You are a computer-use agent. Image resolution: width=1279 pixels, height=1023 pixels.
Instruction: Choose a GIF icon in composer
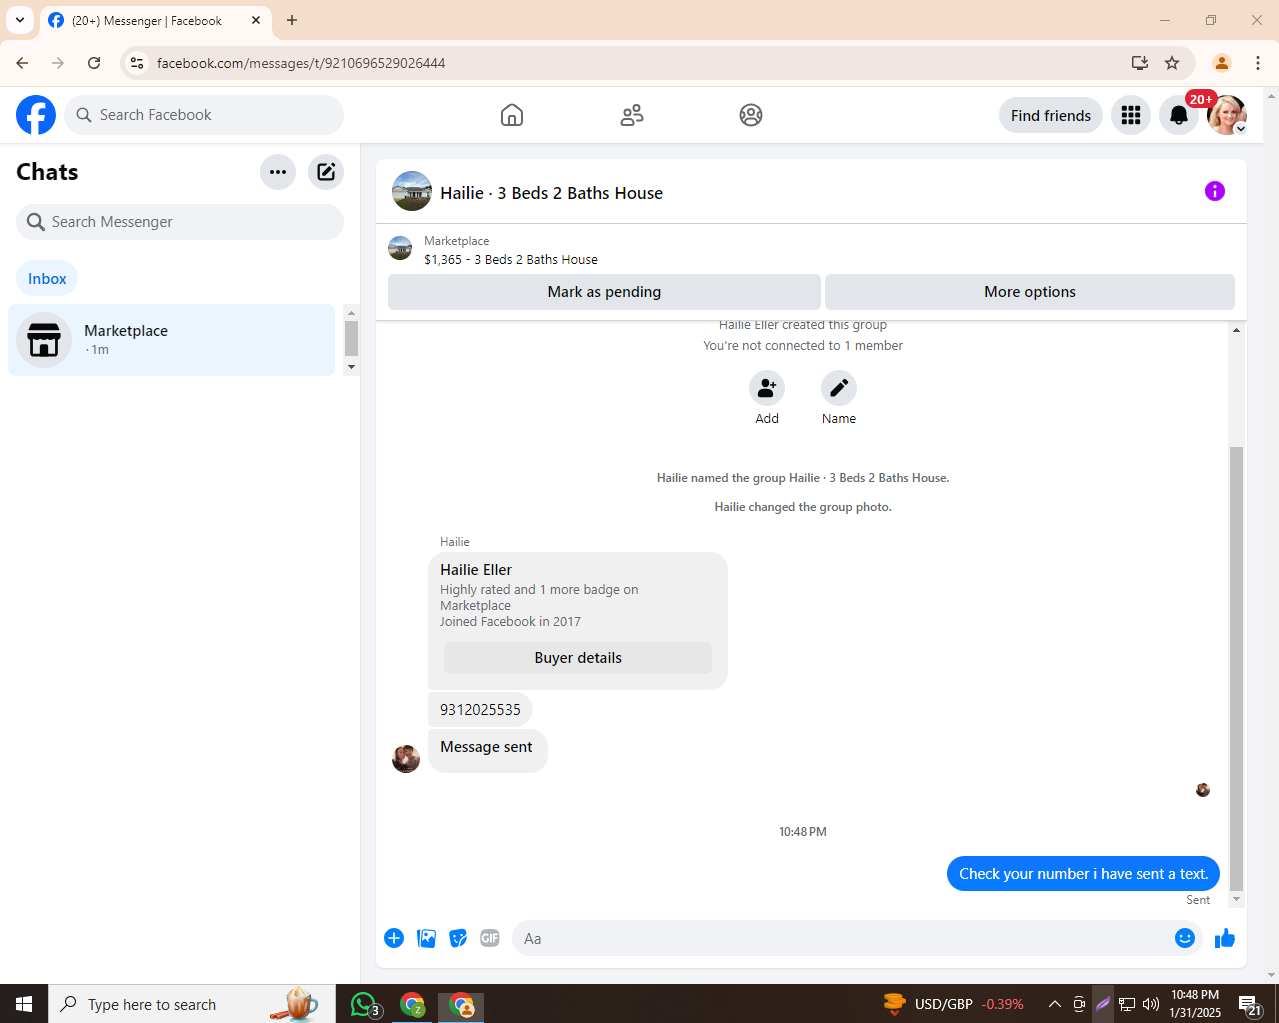490,938
